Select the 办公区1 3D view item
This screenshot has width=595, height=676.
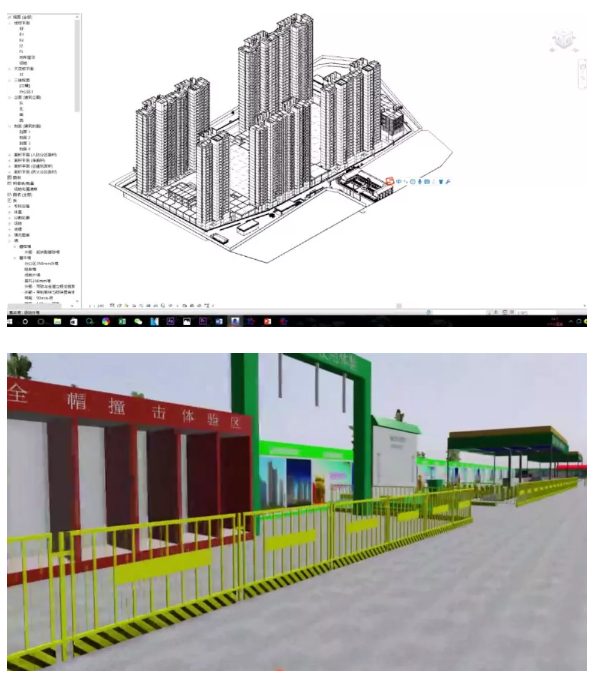pyautogui.click(x=26, y=92)
